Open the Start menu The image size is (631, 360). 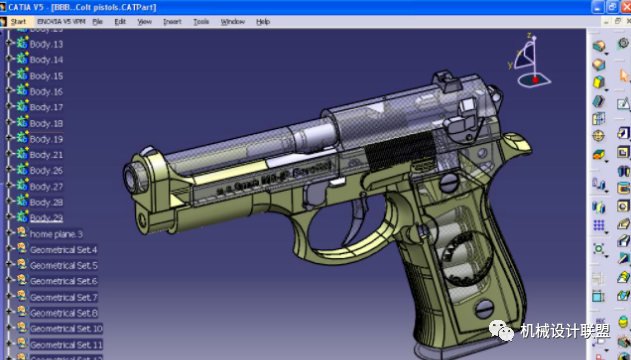18,22
